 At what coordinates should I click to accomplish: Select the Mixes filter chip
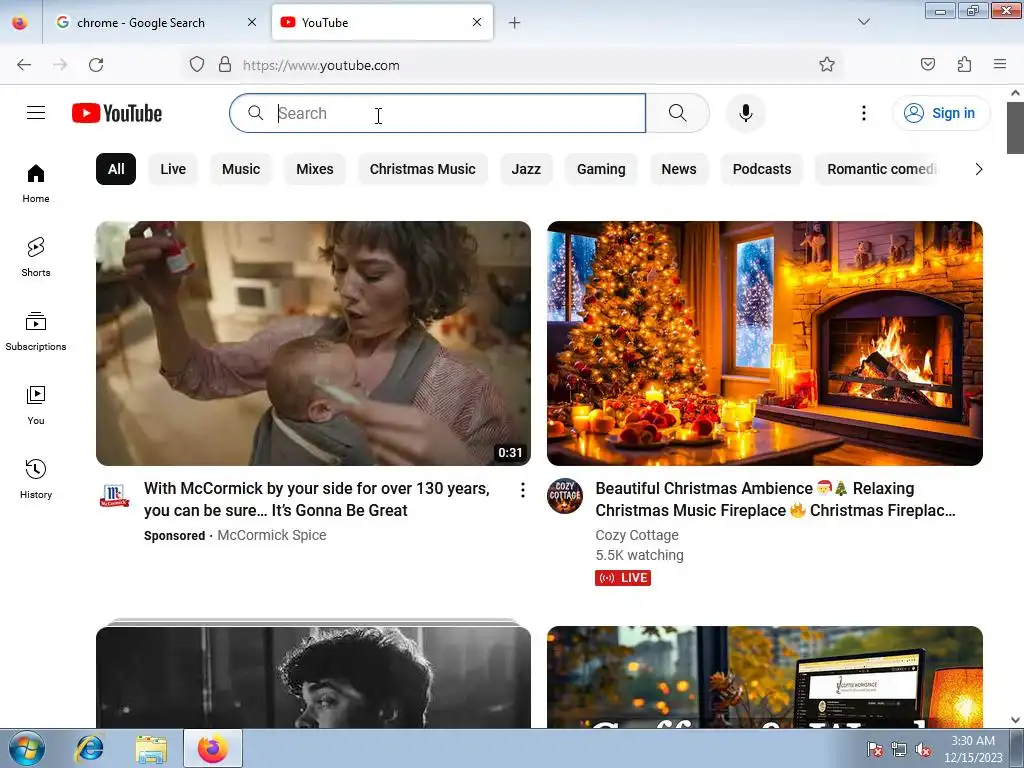315,169
